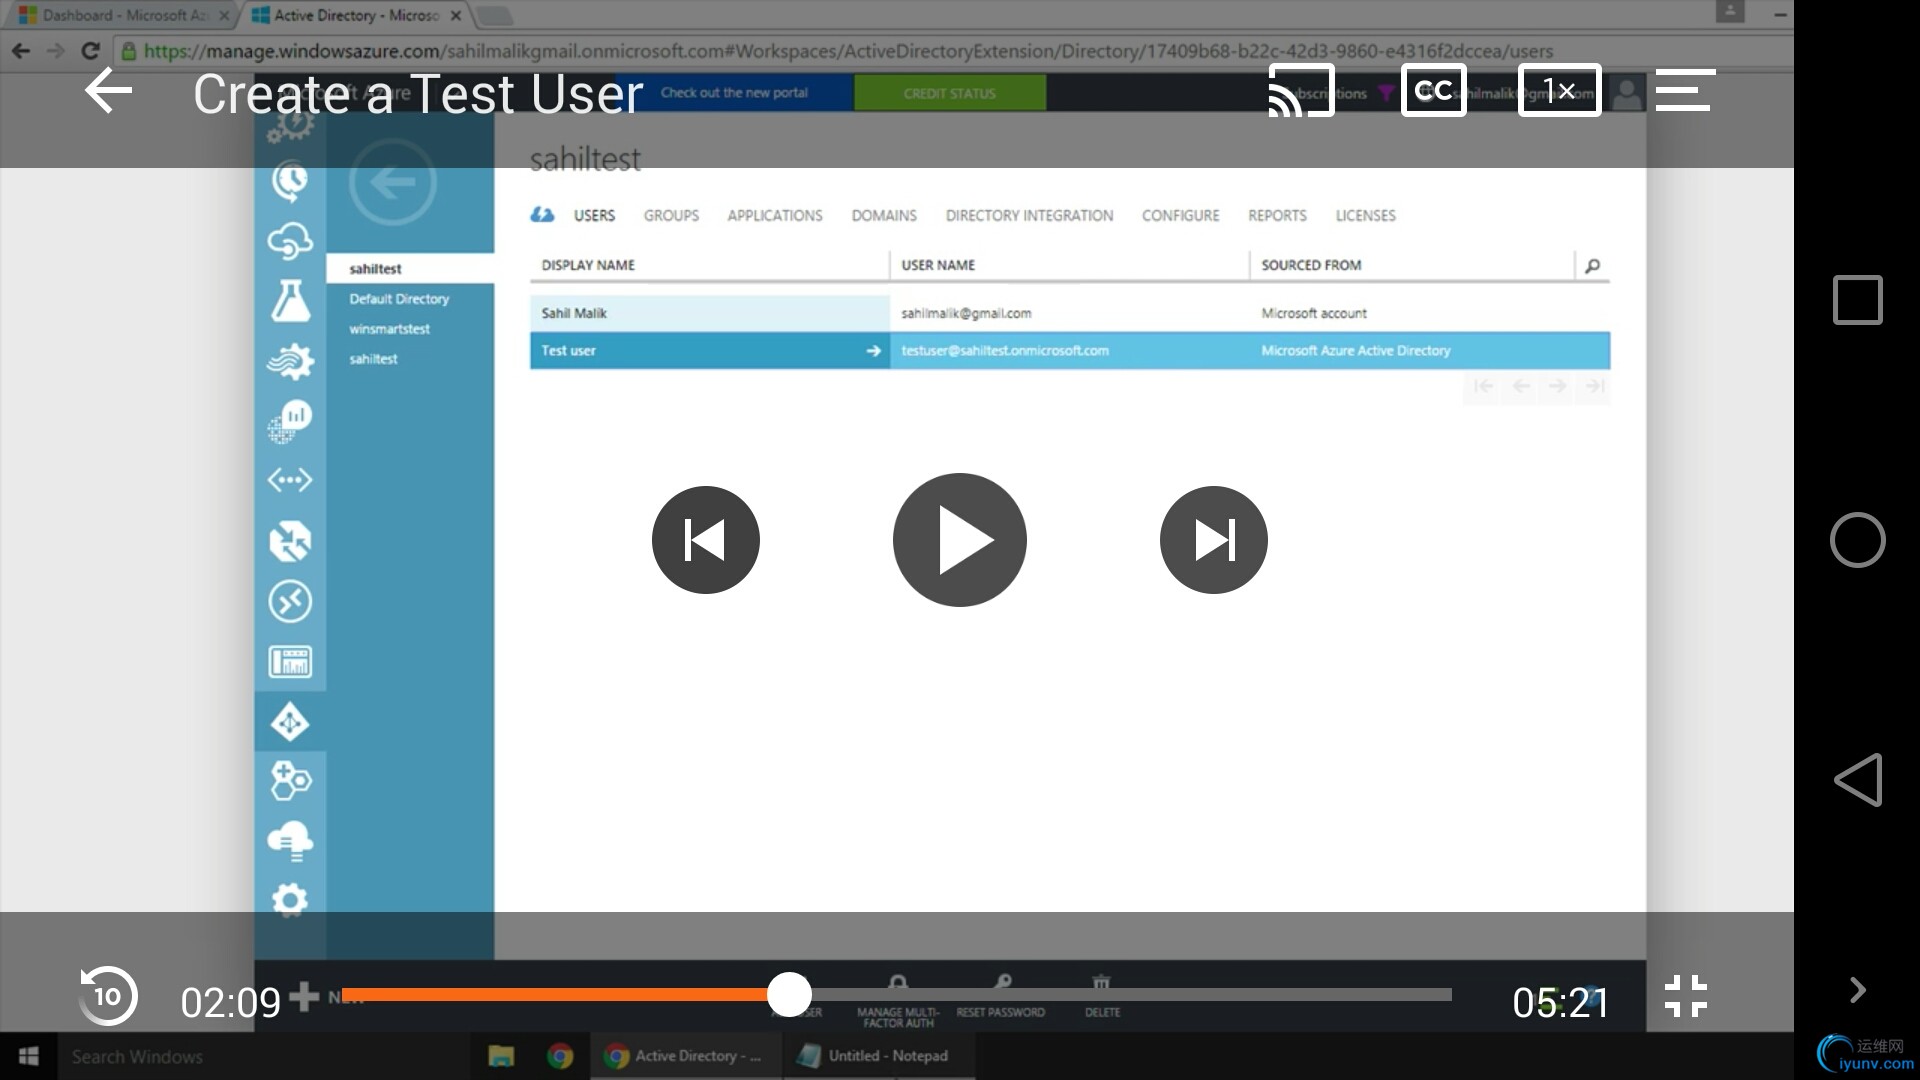Viewport: 1920px width, 1080px height.
Task: Click the CREDIT STATUS button
Action: pos(950,93)
